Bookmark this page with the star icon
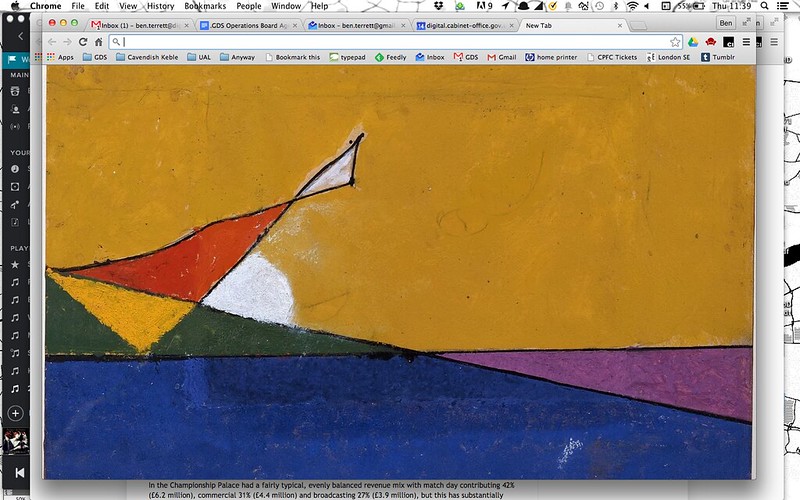The height and width of the screenshot is (500, 800). pyautogui.click(x=676, y=42)
